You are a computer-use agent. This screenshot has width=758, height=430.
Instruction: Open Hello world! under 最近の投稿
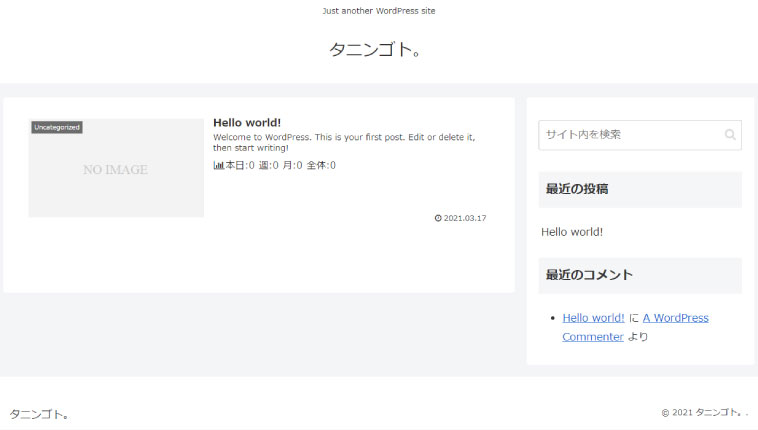[572, 232]
